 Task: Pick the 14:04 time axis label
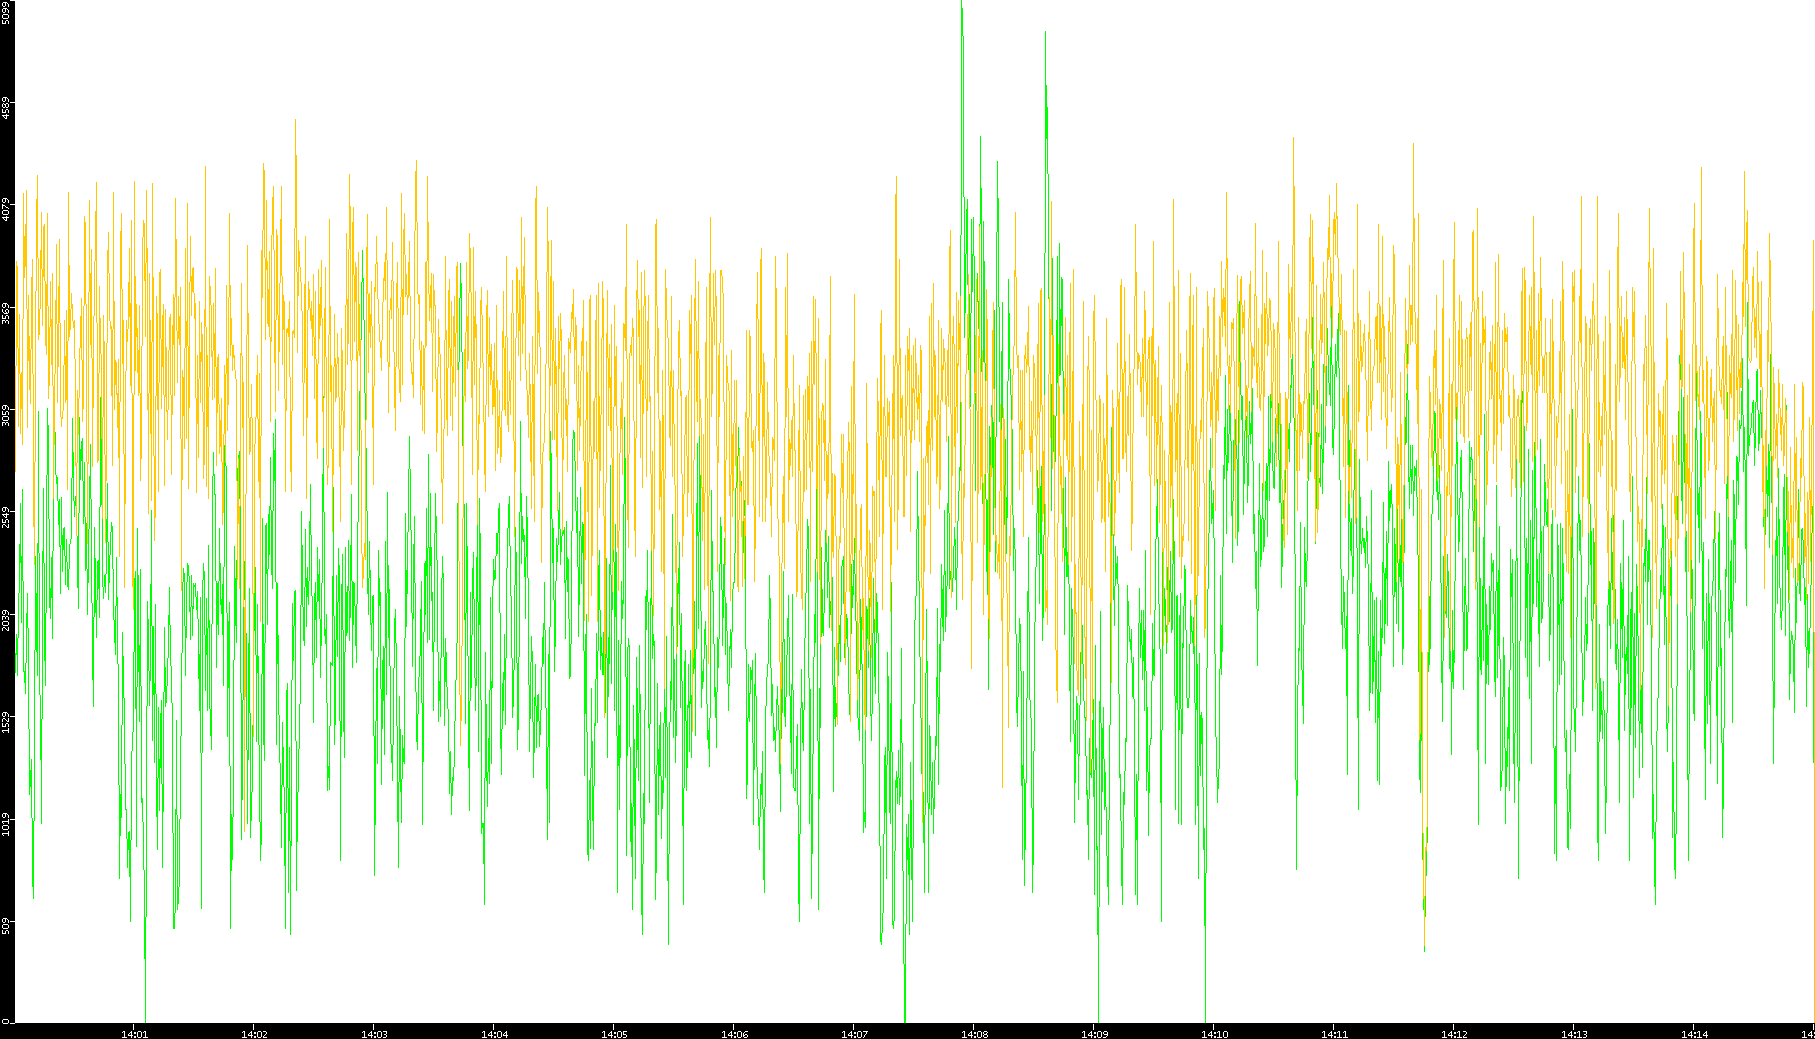494,1034
